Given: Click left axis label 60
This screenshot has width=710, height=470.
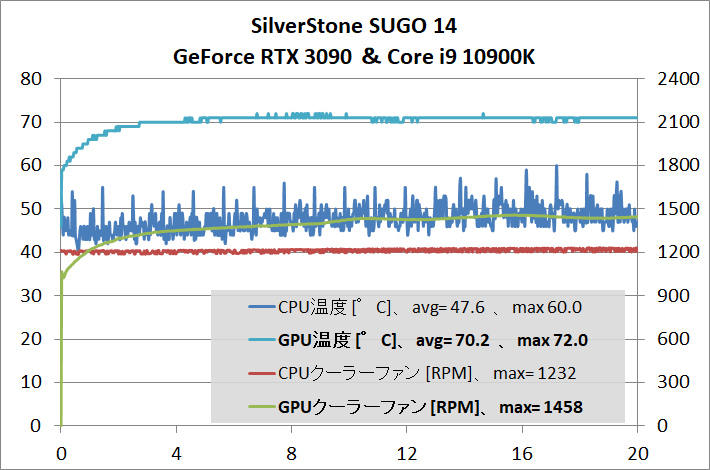Looking at the screenshot, I should [x=31, y=165].
